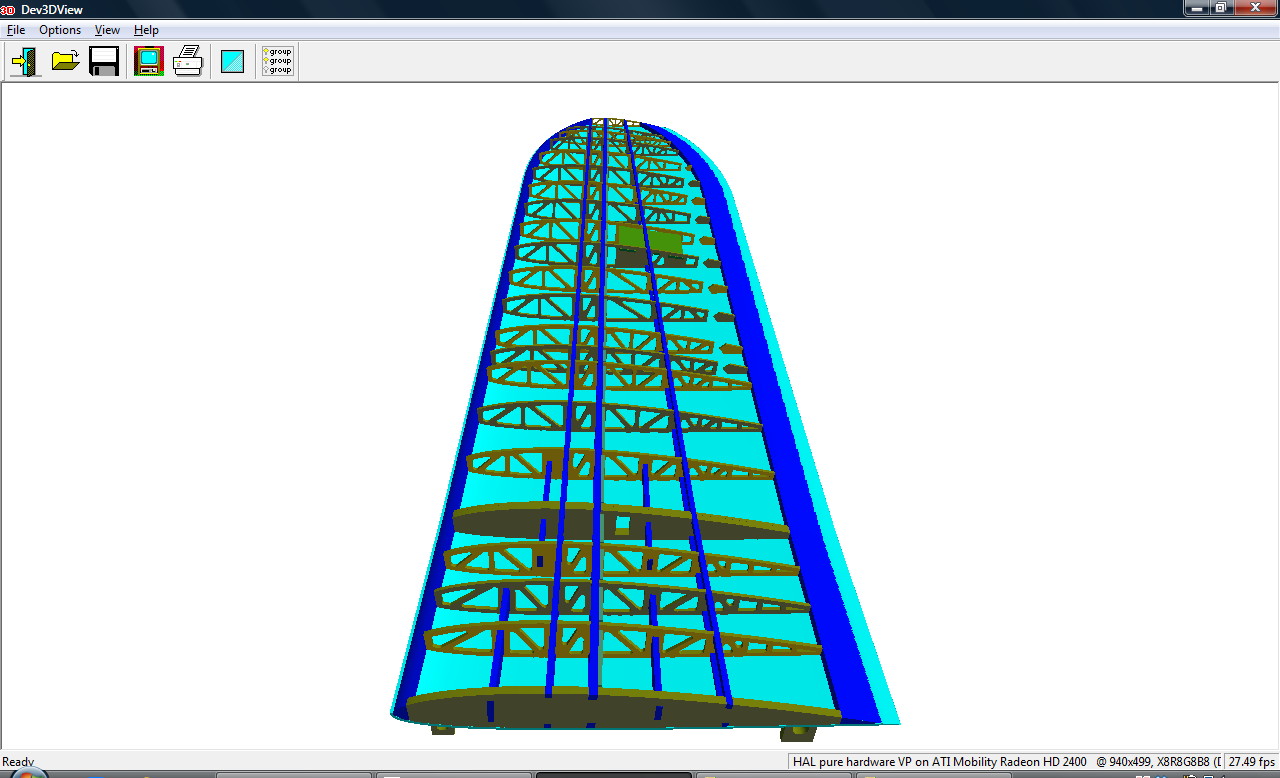Screen dimensions: 1280x778
Task: Click the cyan square toolbar icon
Action: point(233,62)
